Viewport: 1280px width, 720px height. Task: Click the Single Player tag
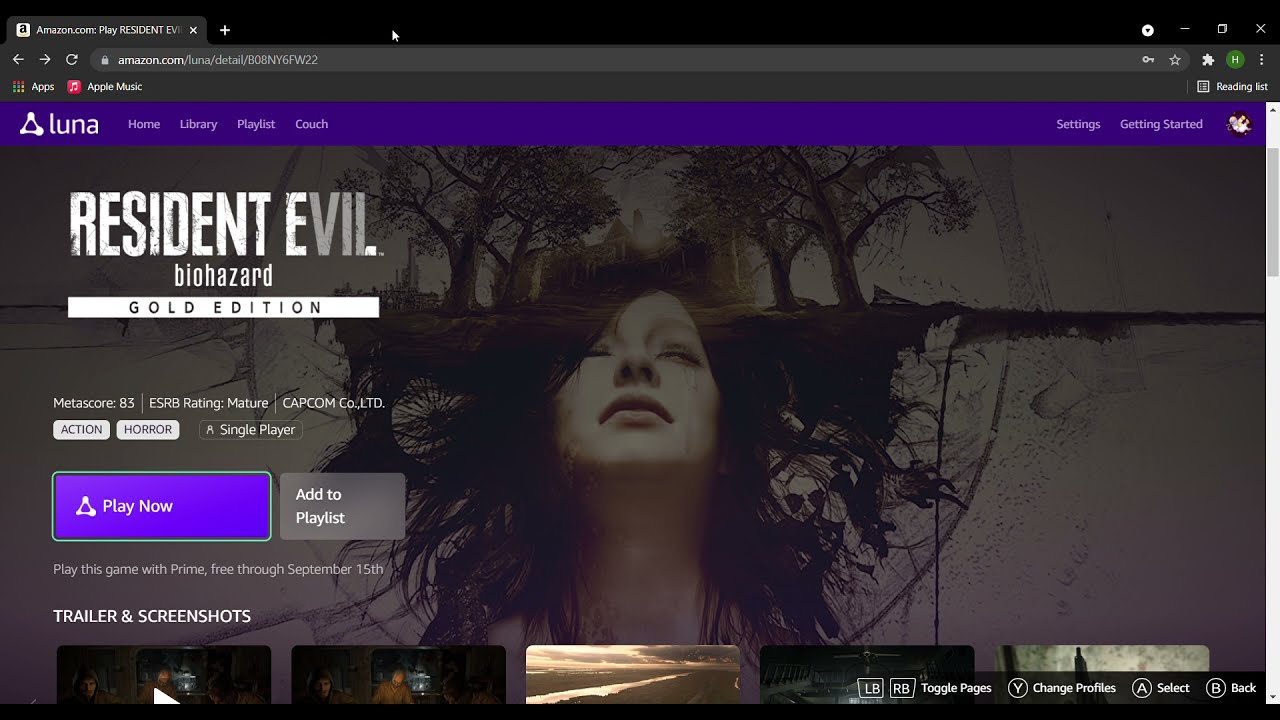click(x=250, y=430)
